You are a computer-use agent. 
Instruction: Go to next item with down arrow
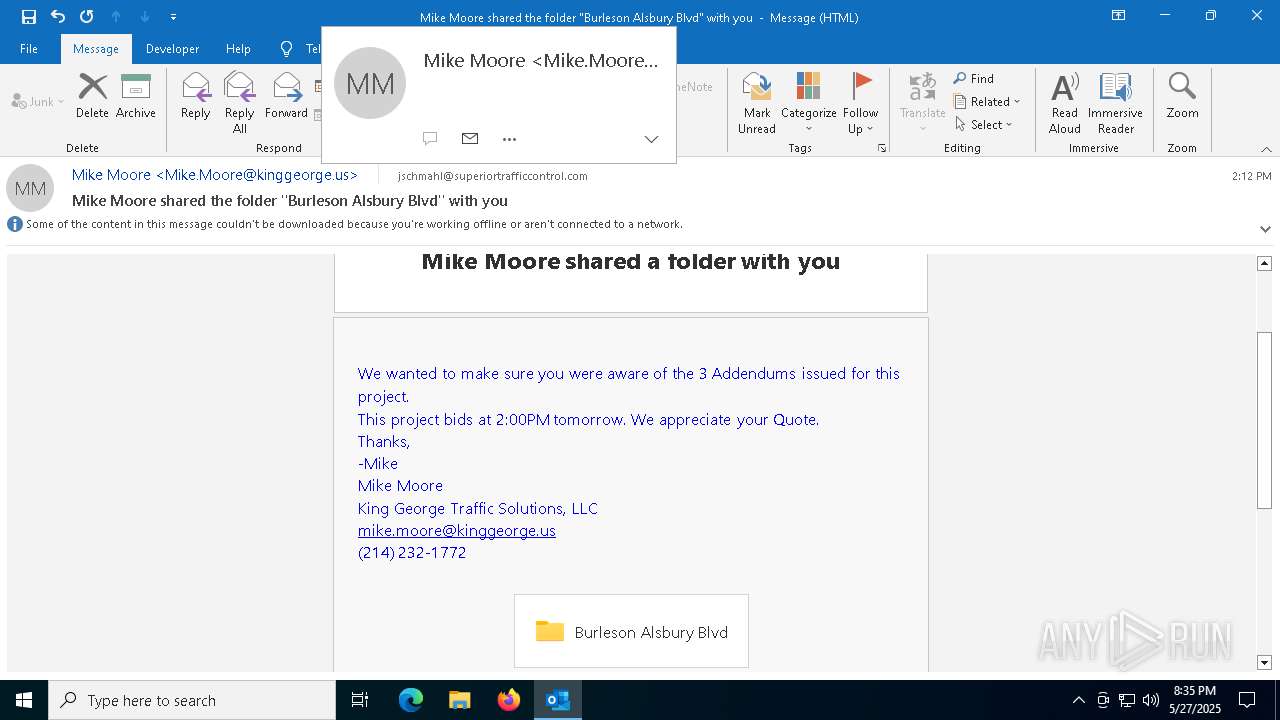[145, 17]
